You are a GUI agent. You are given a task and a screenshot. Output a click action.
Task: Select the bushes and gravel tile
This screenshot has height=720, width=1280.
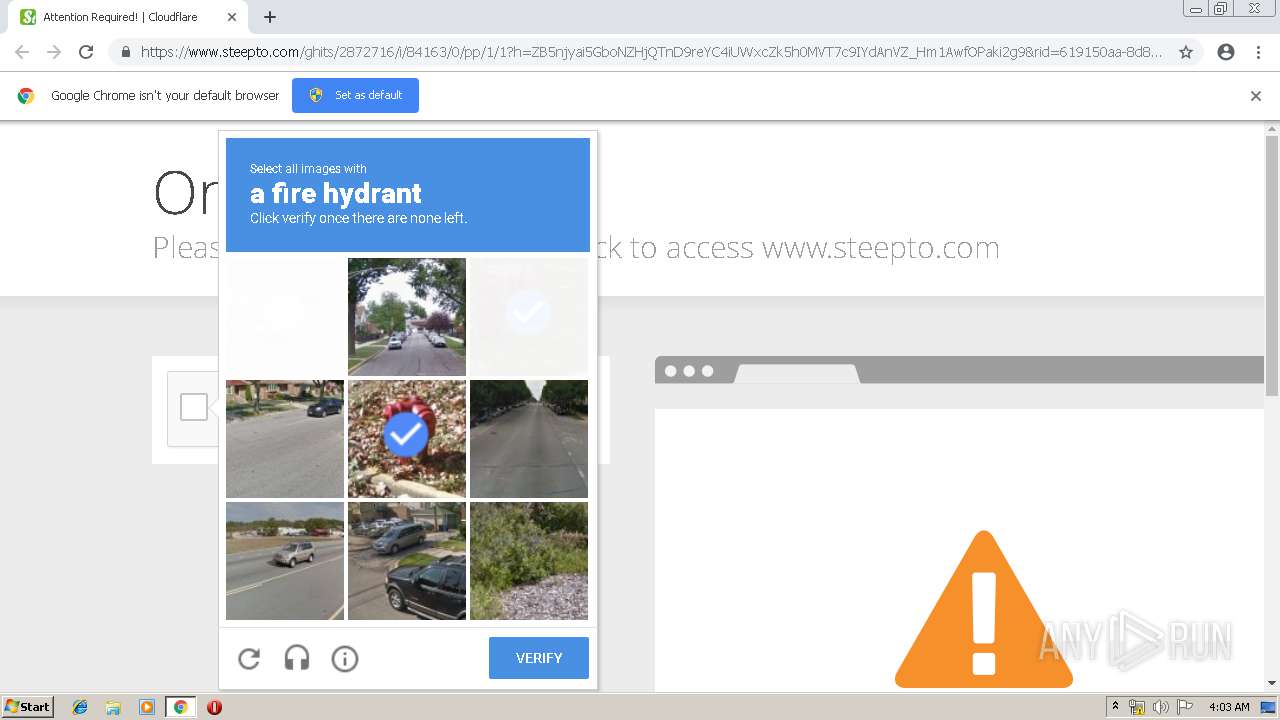pos(529,561)
